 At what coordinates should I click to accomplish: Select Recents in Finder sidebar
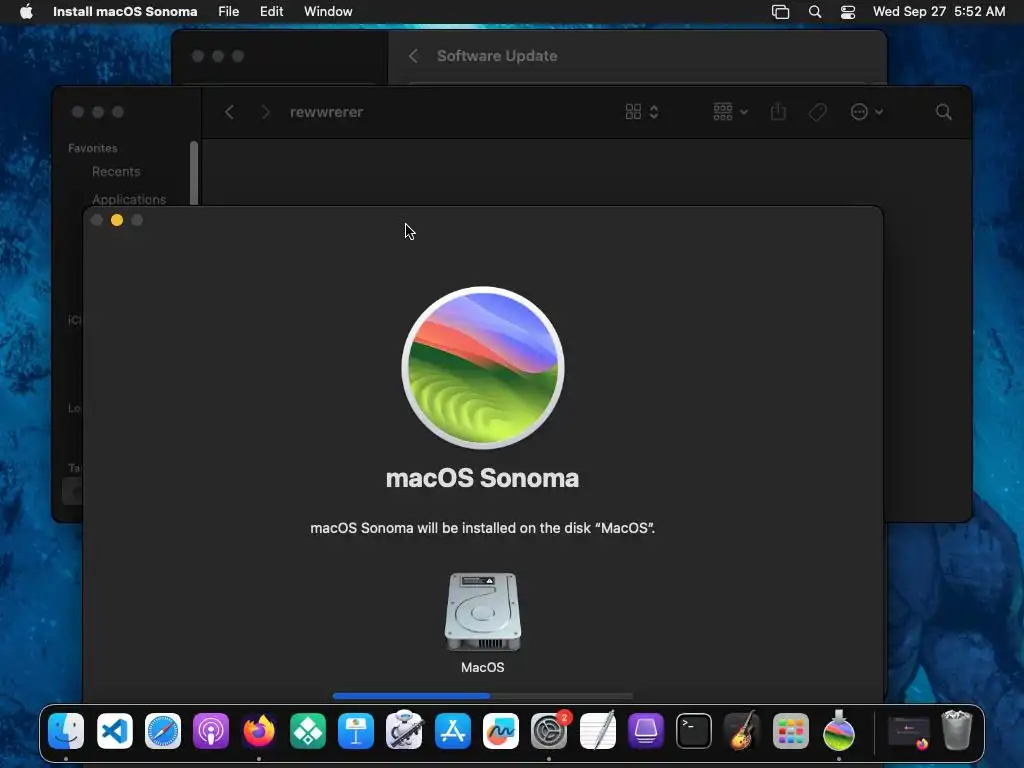[x=116, y=172]
